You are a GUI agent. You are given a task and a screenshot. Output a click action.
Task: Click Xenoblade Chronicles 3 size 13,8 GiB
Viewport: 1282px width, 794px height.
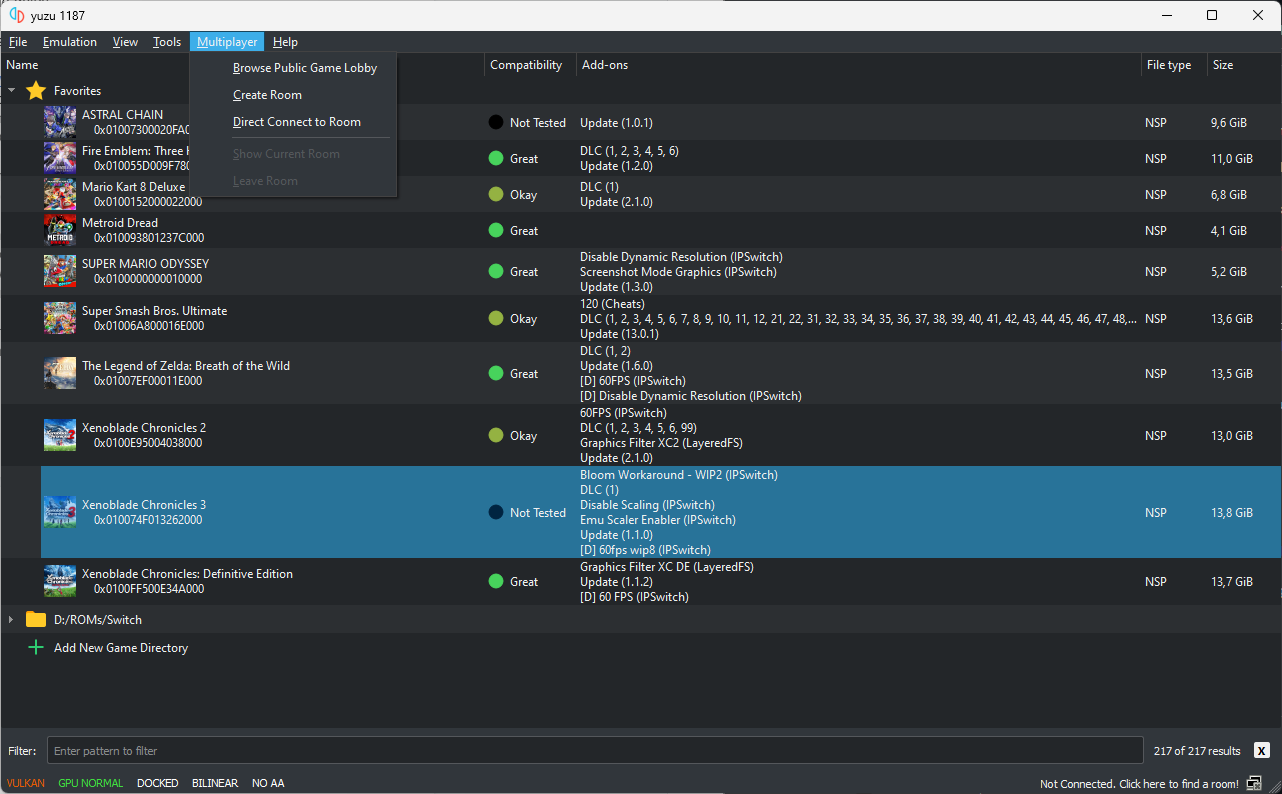coord(1232,512)
